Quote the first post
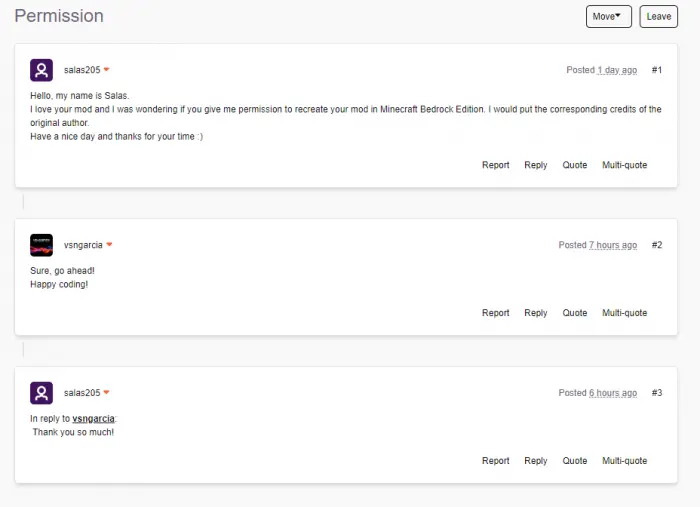 pos(575,165)
